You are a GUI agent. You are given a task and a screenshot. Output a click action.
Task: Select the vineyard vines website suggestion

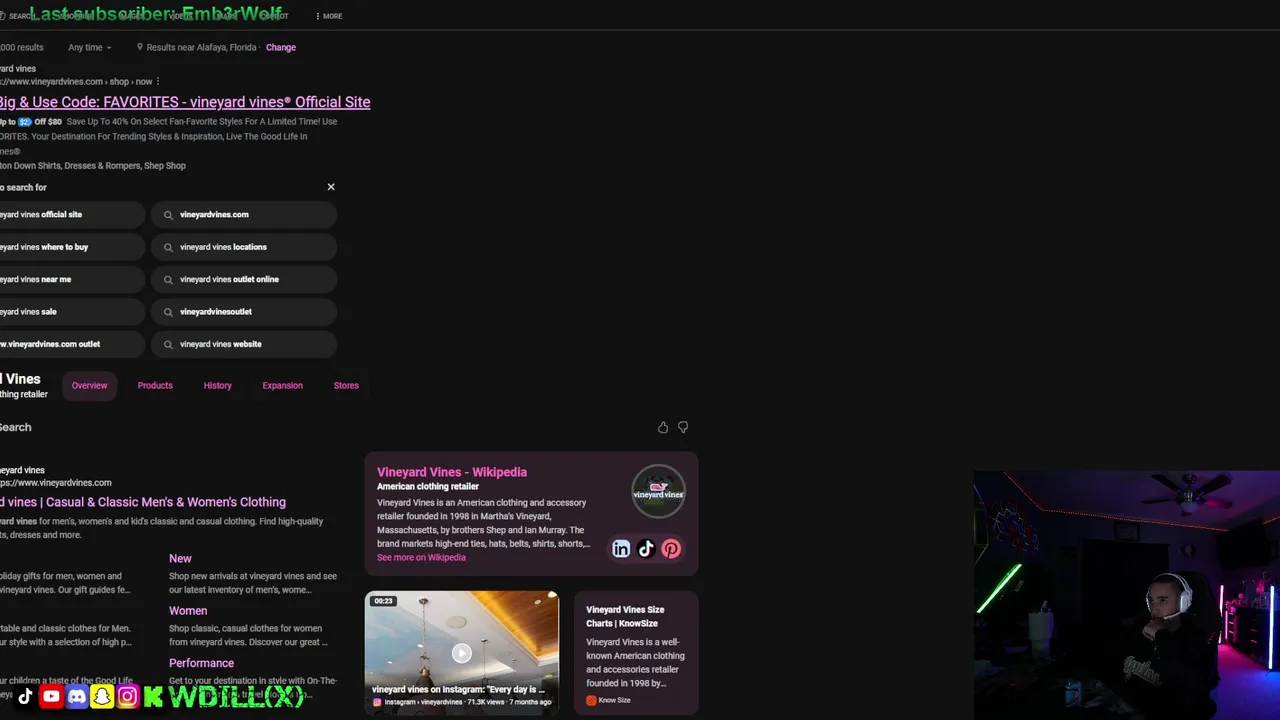244,344
